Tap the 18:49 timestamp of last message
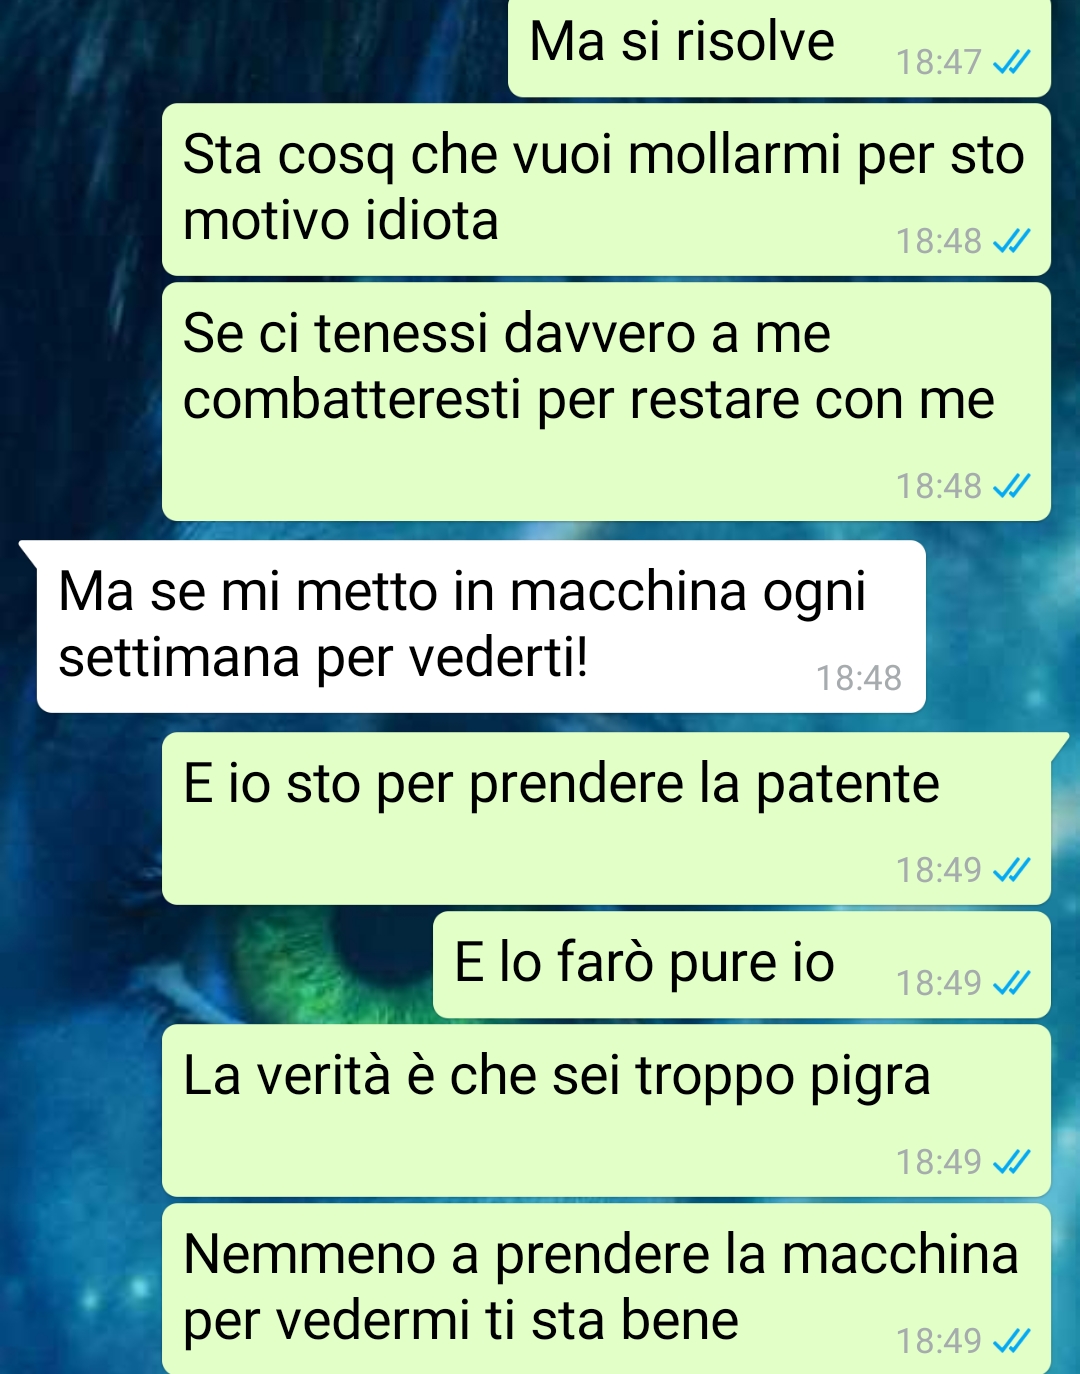 point(938,1341)
